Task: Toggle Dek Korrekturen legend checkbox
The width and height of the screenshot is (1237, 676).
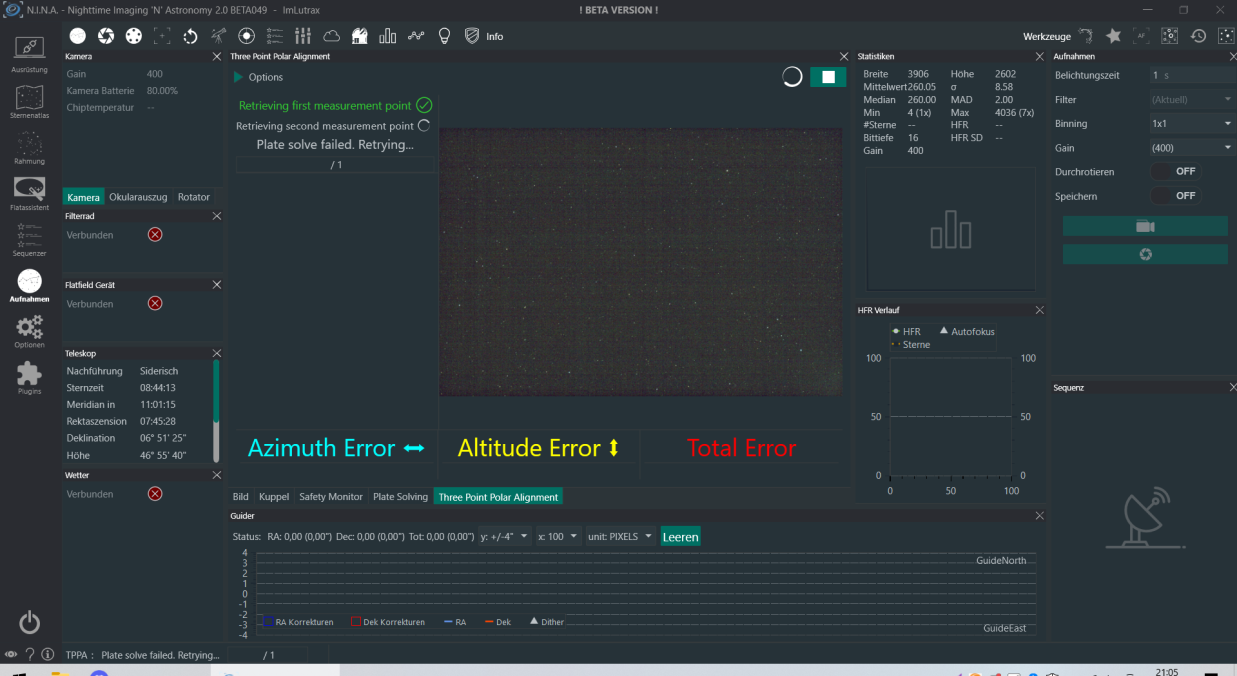Action: 355,621
